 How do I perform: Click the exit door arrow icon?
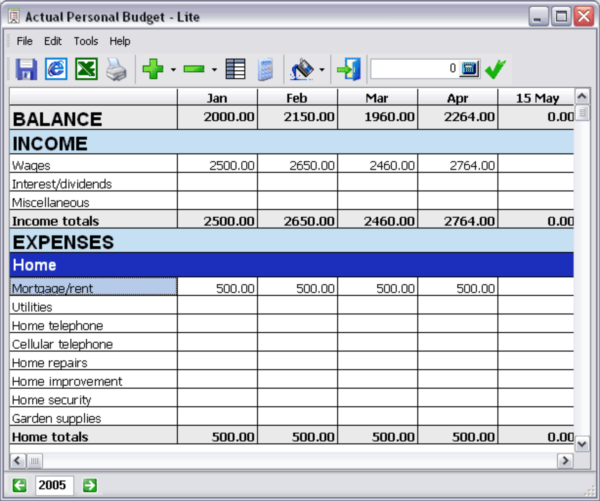click(349, 69)
